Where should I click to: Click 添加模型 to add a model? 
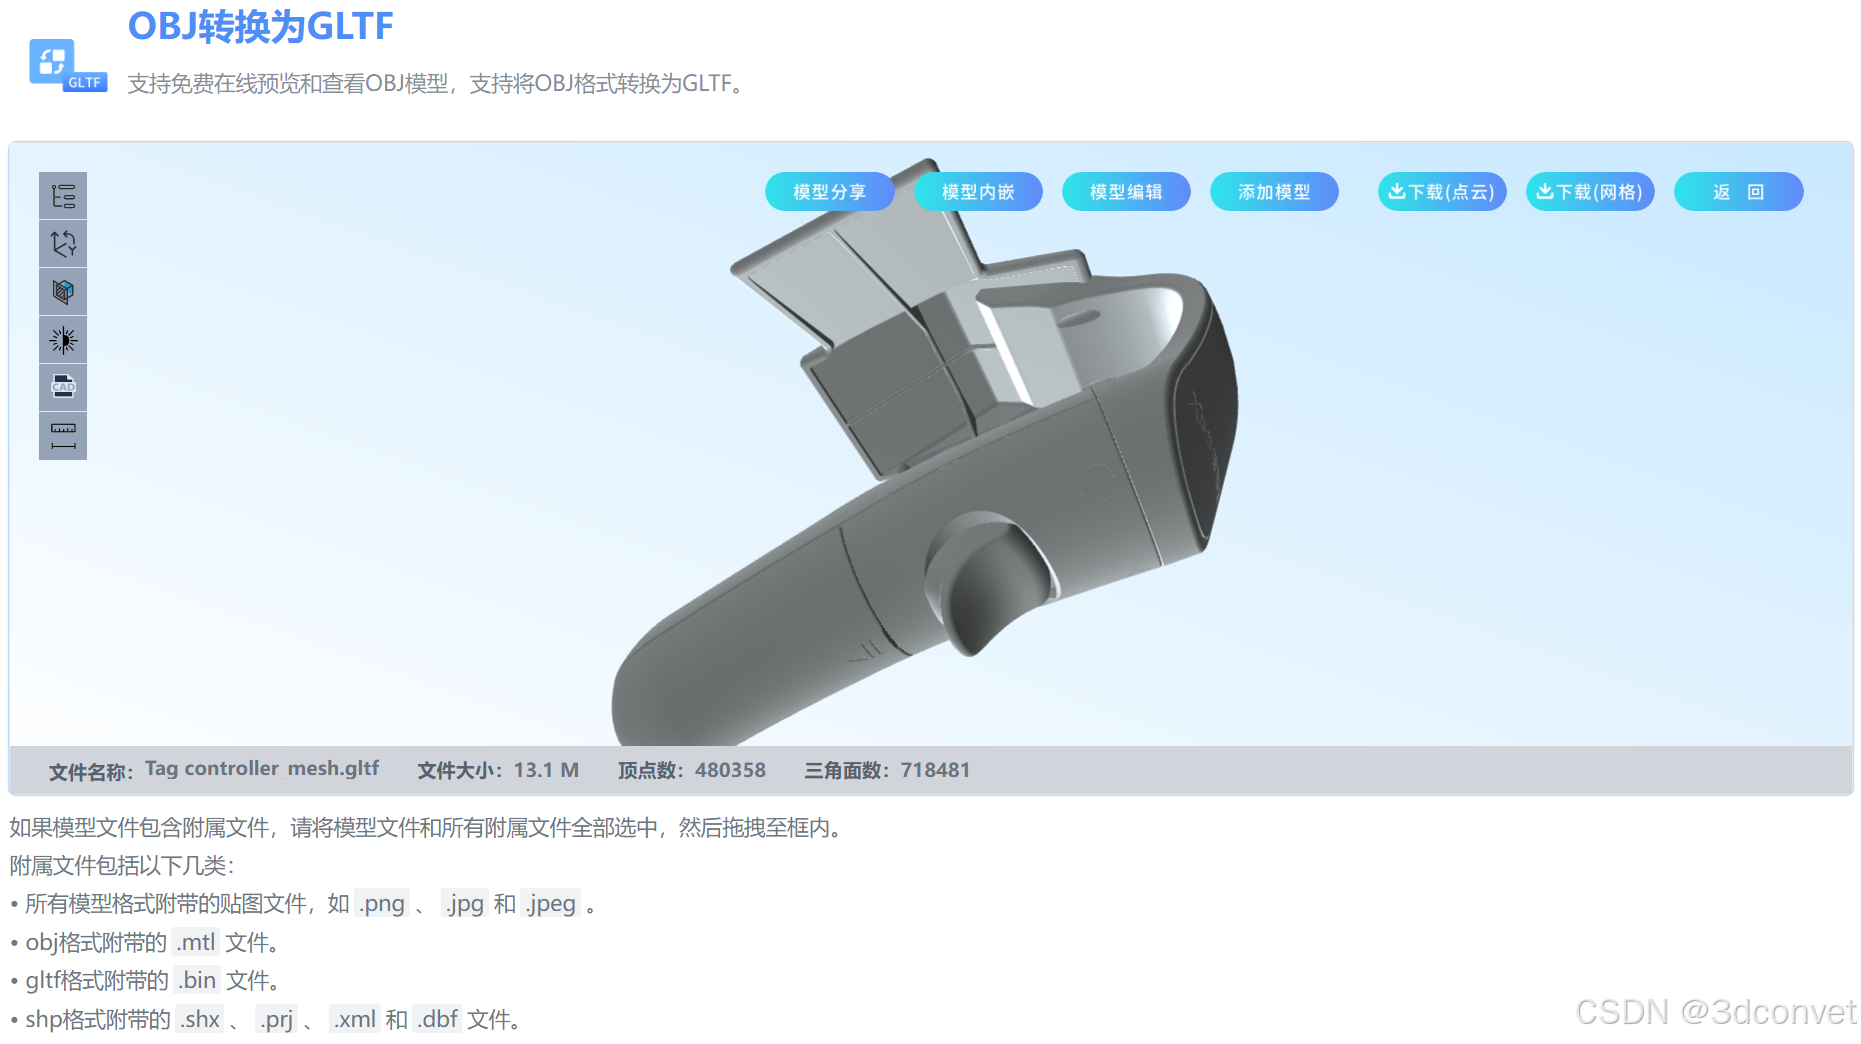click(1274, 191)
